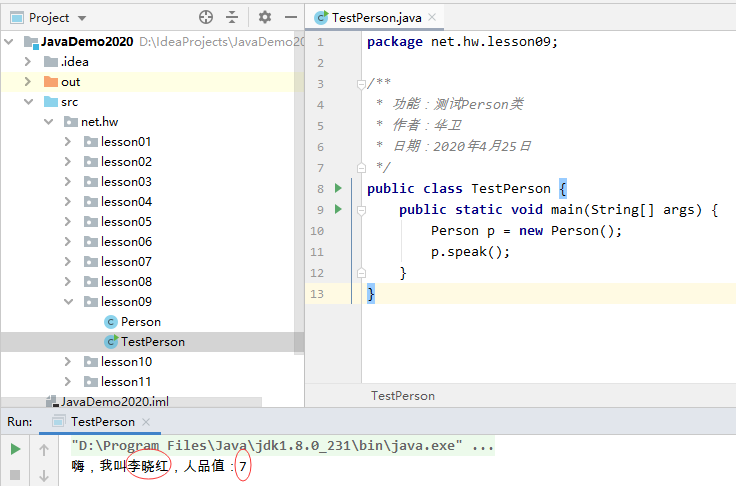Open Project panel settings gear
736x486 pixels.
click(265, 17)
